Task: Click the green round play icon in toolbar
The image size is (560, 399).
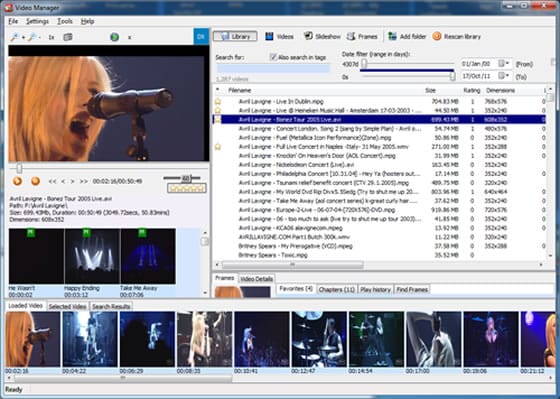Action: pyautogui.click(x=114, y=37)
